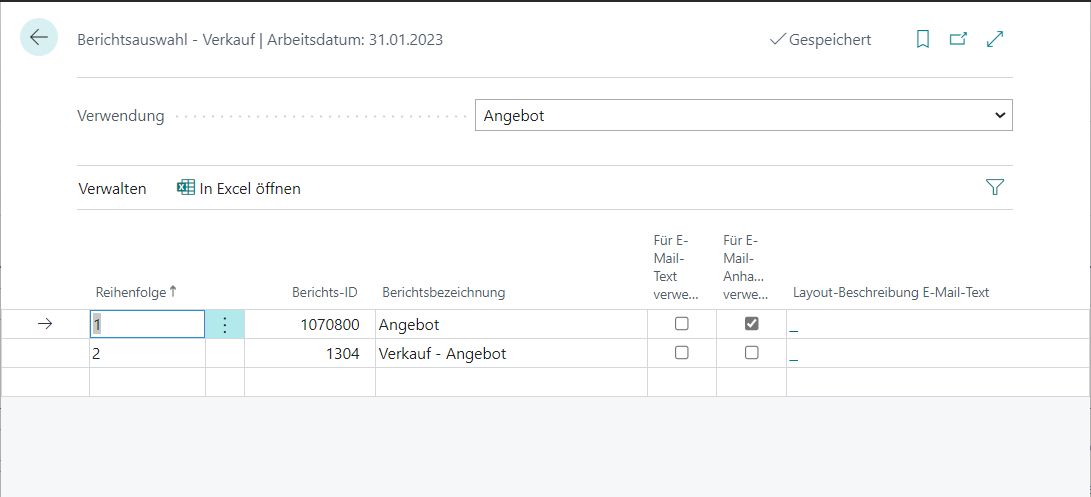1091x497 pixels.
Task: Open row options three-dot menu
Action: (225, 324)
